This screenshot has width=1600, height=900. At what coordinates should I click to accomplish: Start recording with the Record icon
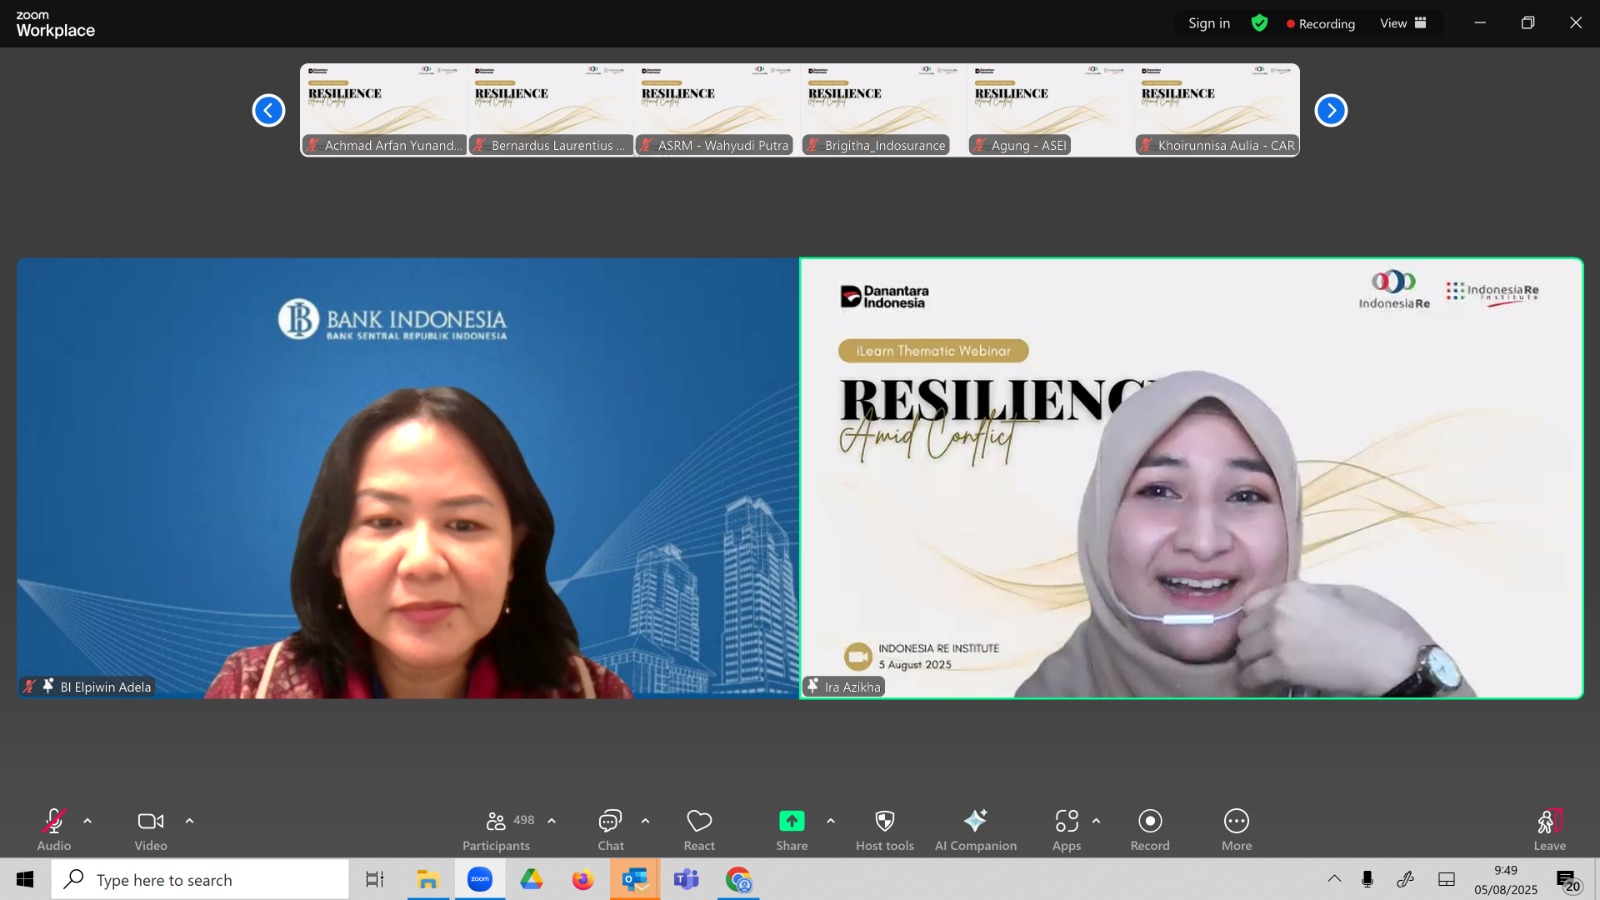(x=1150, y=830)
